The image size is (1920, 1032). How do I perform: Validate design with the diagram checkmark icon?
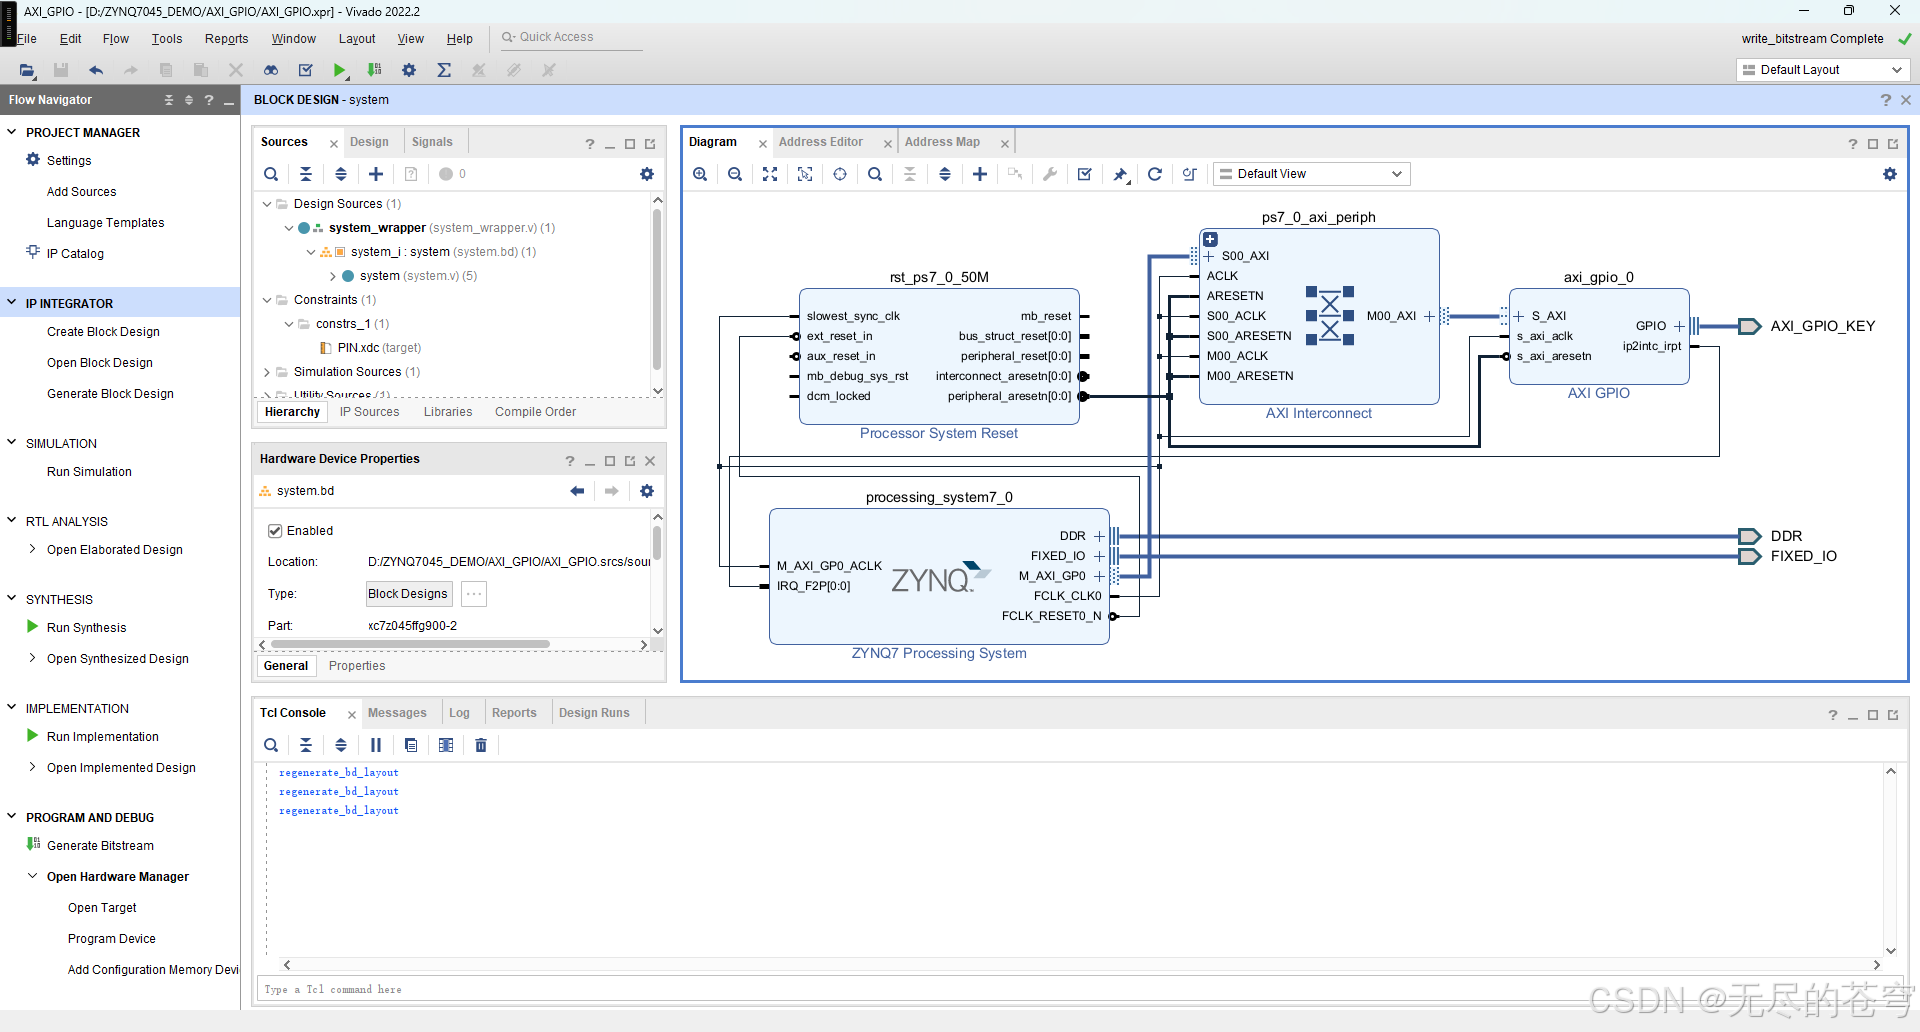click(1085, 174)
